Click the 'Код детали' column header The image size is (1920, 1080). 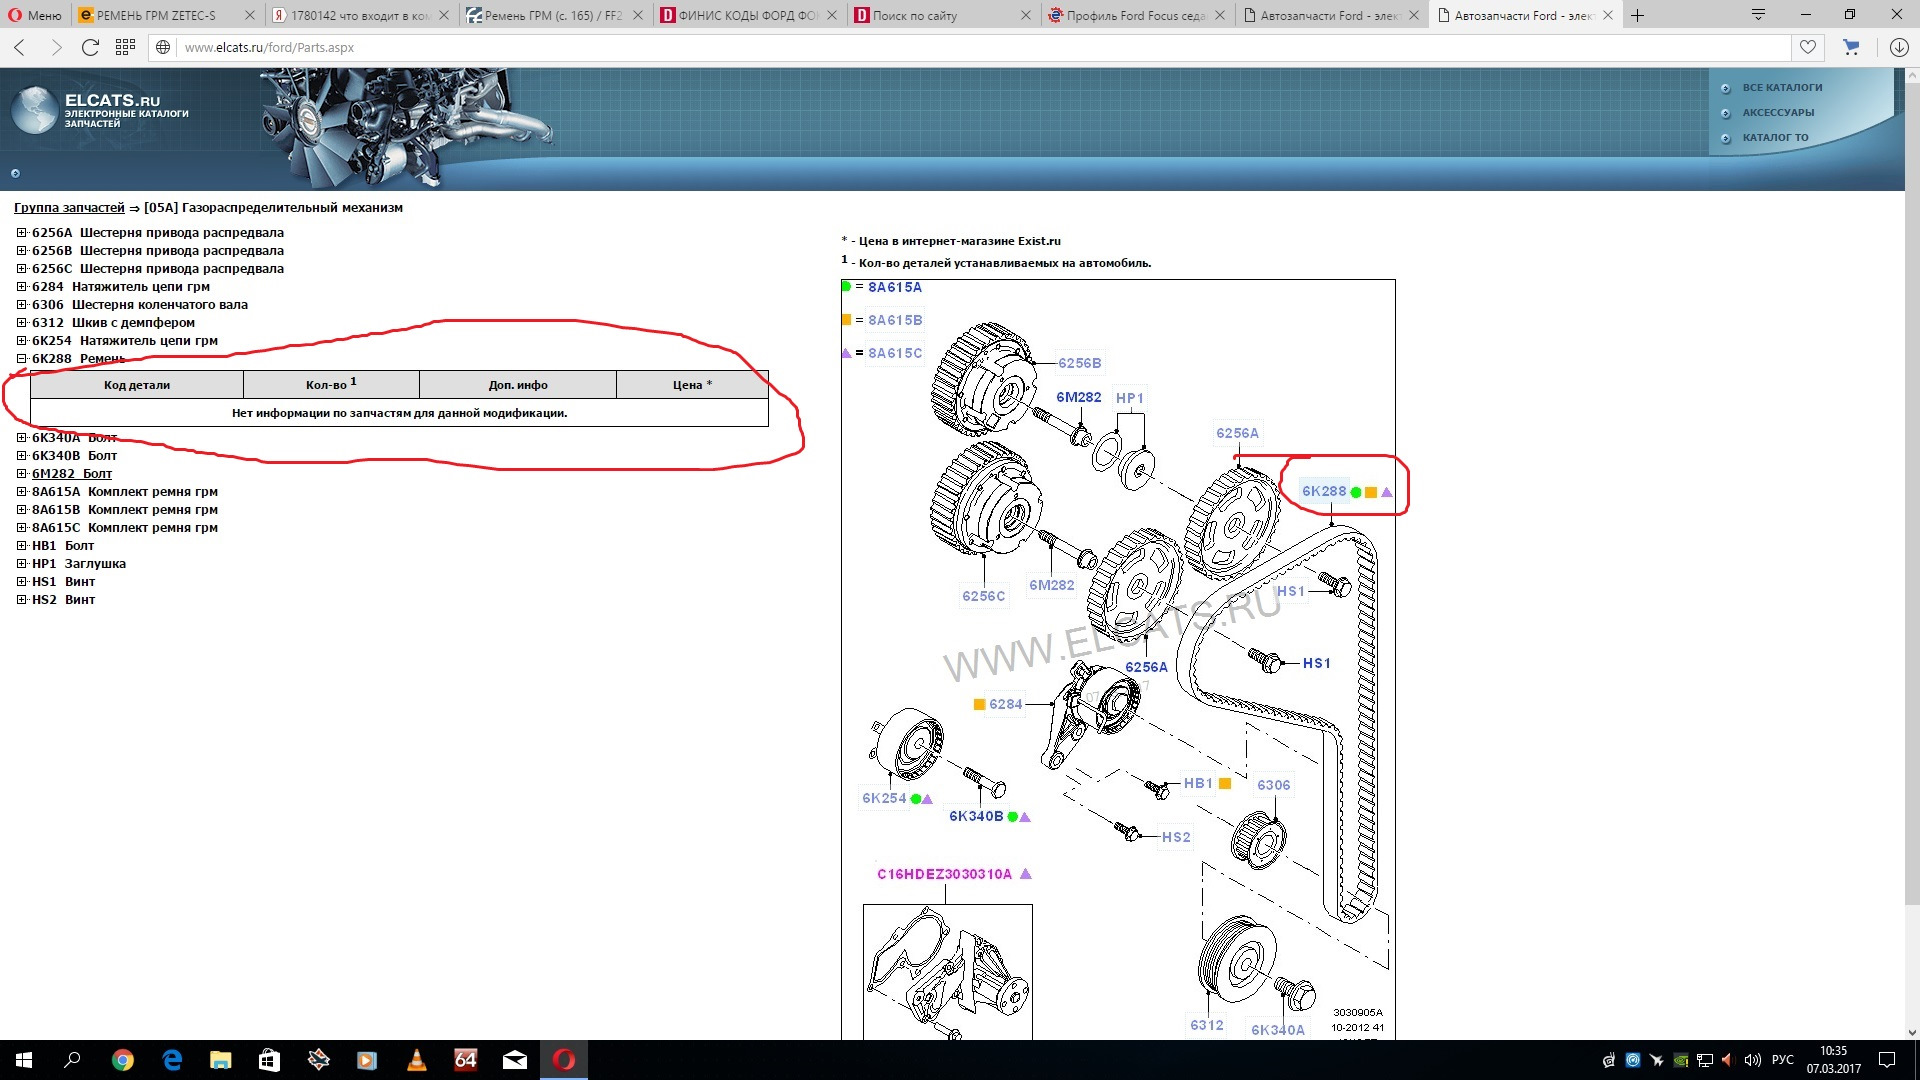click(x=137, y=385)
